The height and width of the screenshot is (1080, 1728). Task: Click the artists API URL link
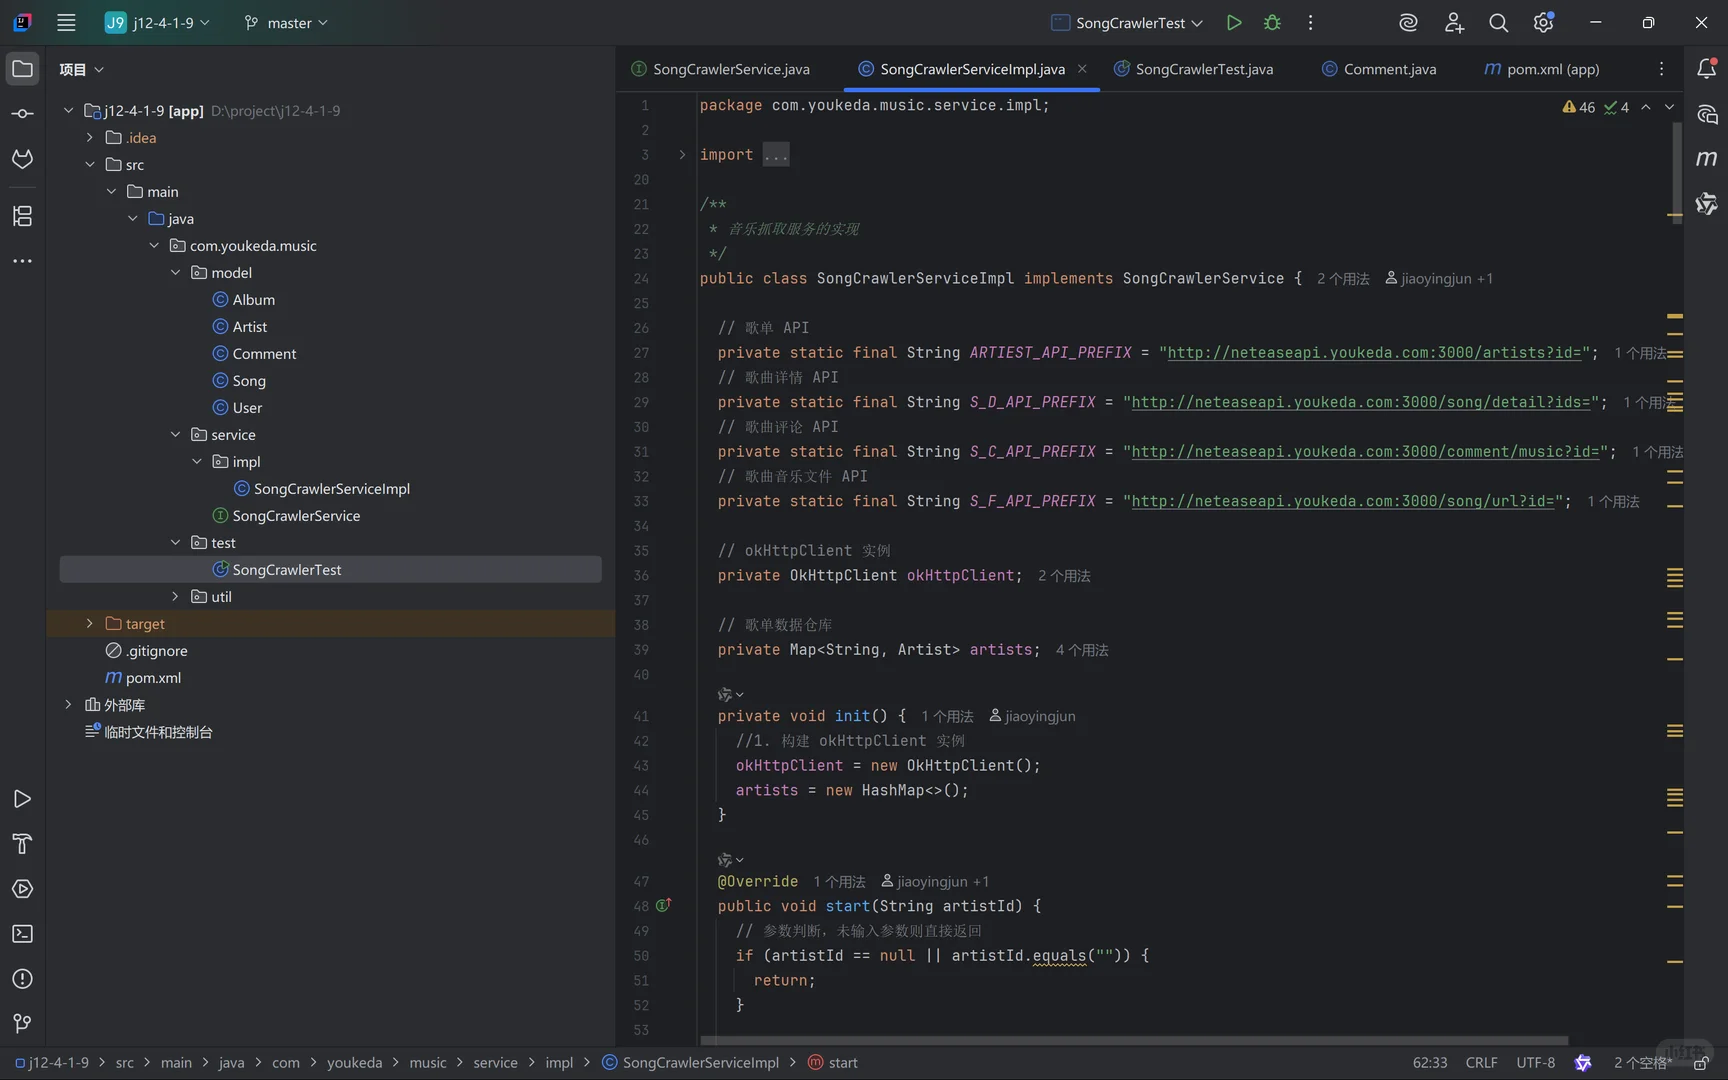(1374, 353)
